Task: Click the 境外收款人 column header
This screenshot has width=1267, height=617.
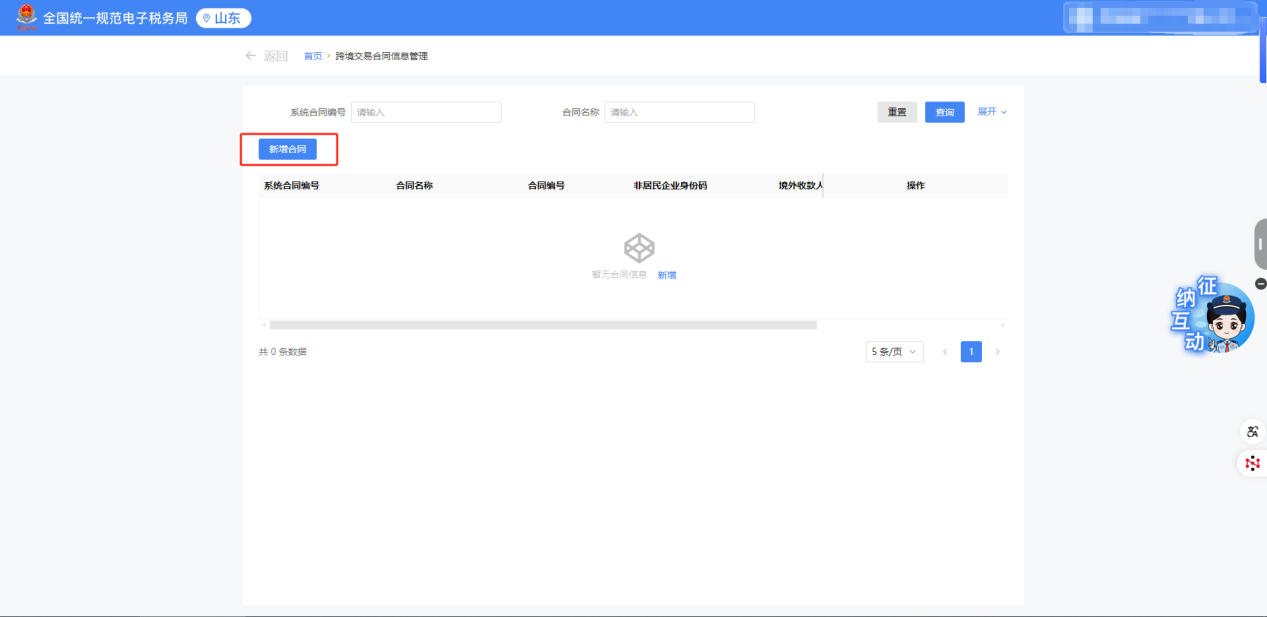Action: (800, 185)
